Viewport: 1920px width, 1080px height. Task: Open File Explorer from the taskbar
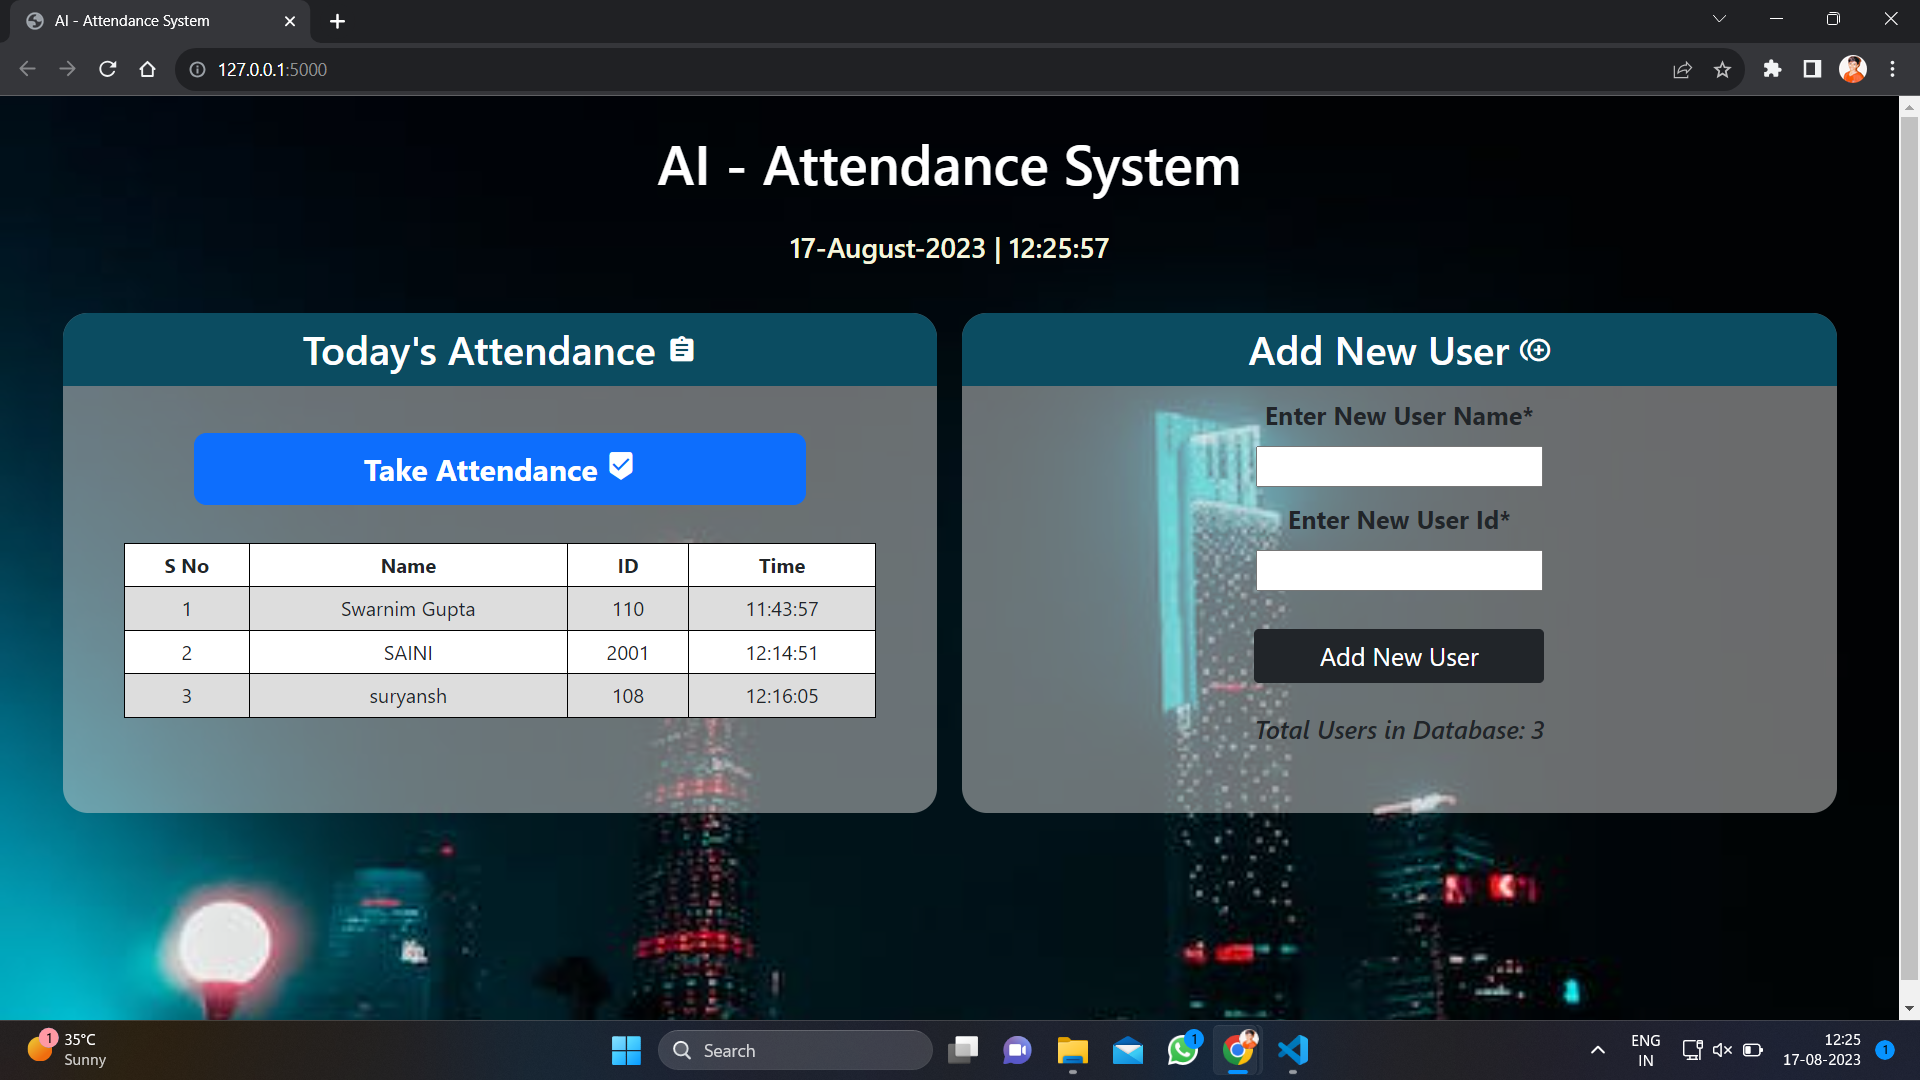point(1072,1050)
